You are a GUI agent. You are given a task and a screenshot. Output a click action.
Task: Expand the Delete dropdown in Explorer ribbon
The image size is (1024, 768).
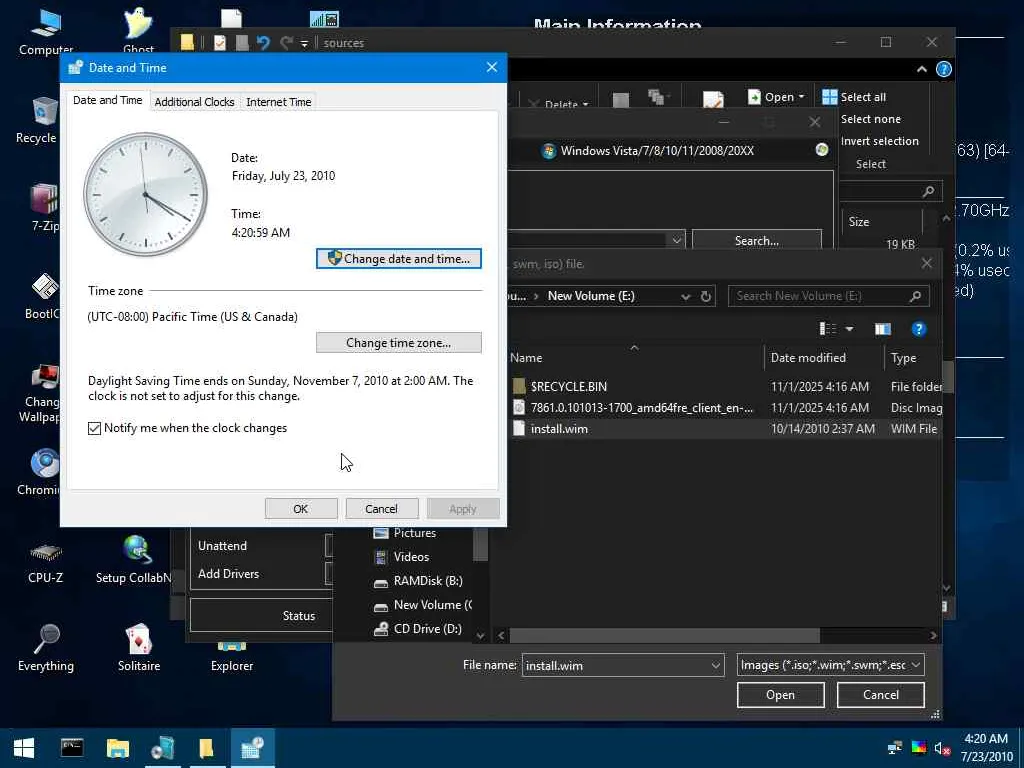coord(585,104)
